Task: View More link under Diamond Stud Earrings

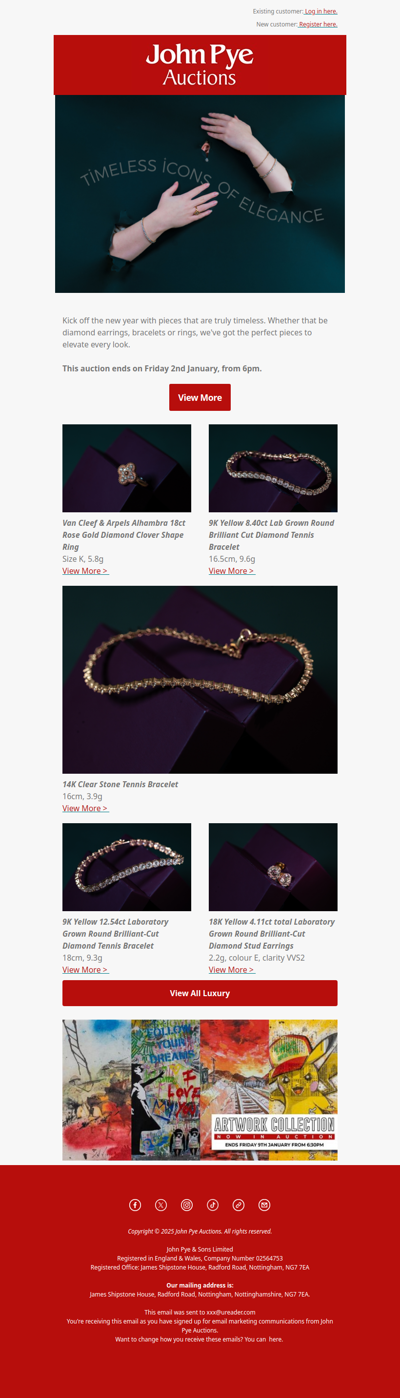Action: click(x=232, y=970)
